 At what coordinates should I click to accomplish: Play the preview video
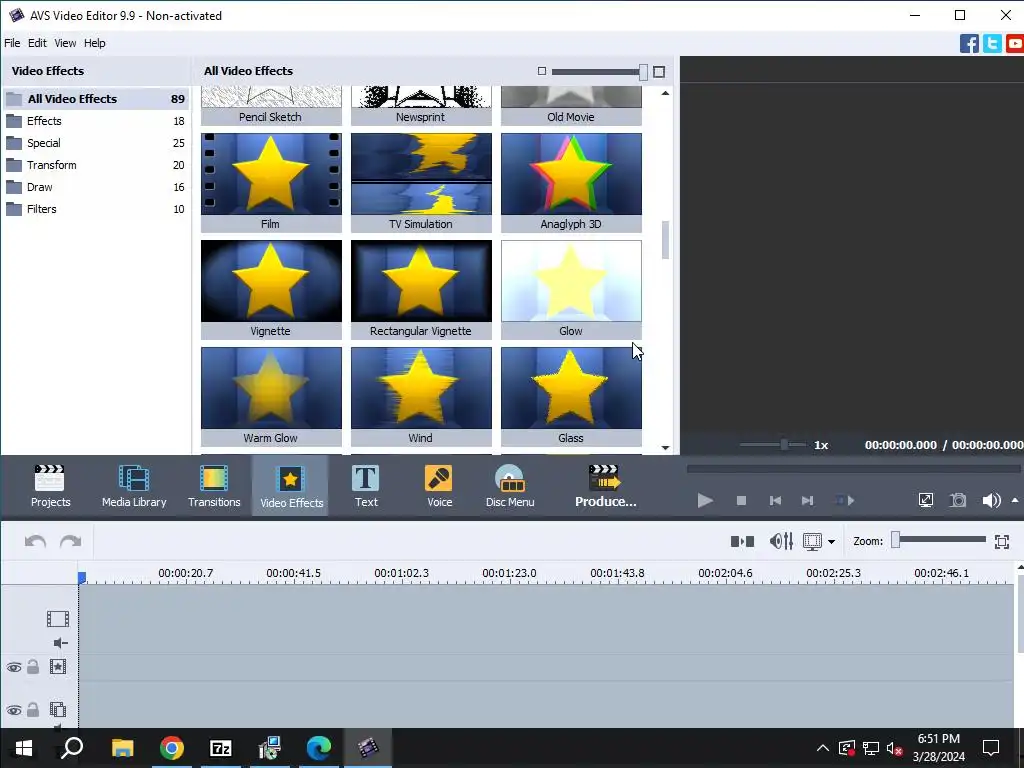[x=705, y=500]
